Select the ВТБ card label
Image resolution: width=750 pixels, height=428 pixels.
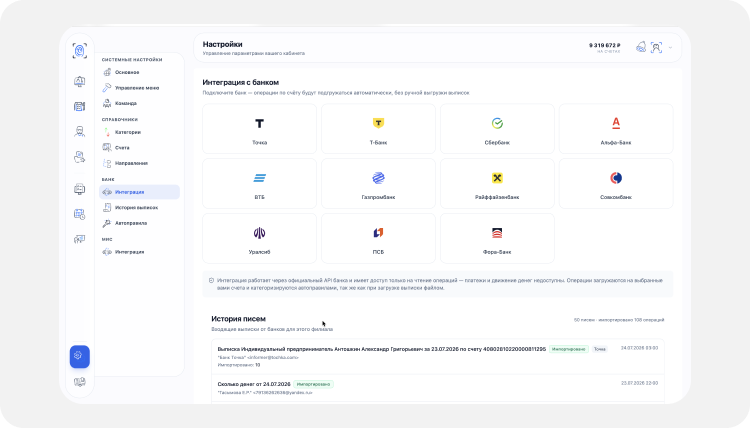pos(259,197)
